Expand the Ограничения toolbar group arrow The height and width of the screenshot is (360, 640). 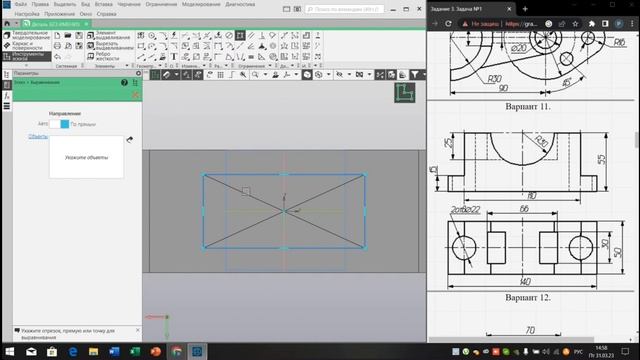pyautogui.click(x=270, y=66)
